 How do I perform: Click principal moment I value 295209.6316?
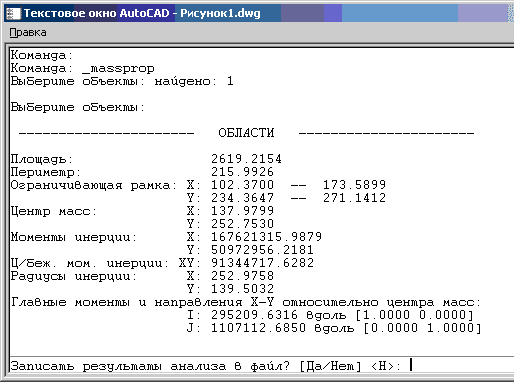(254, 315)
